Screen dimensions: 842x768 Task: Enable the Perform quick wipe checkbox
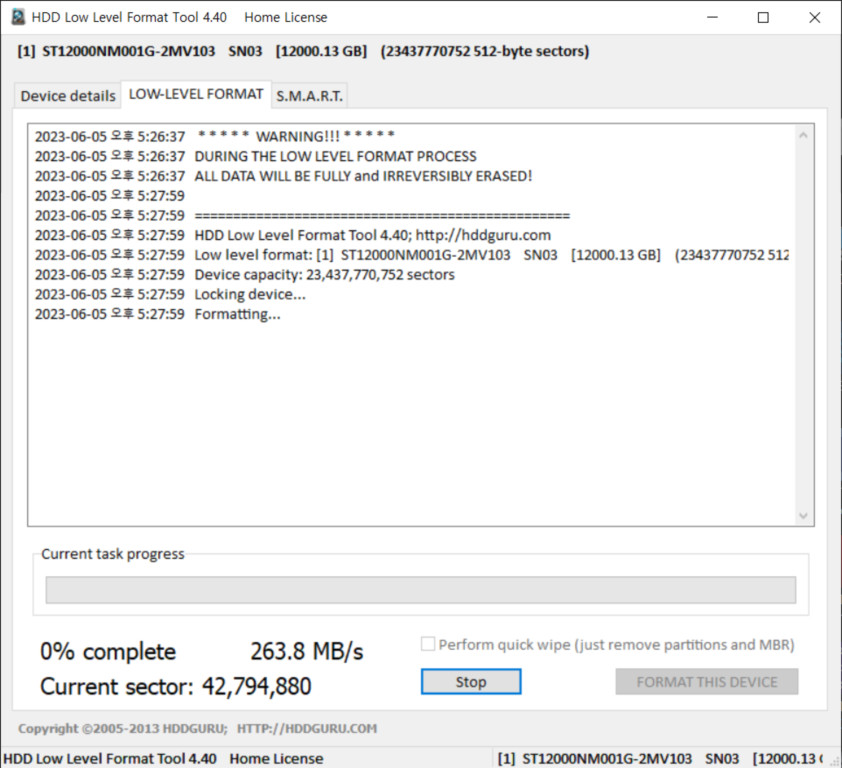tap(428, 644)
